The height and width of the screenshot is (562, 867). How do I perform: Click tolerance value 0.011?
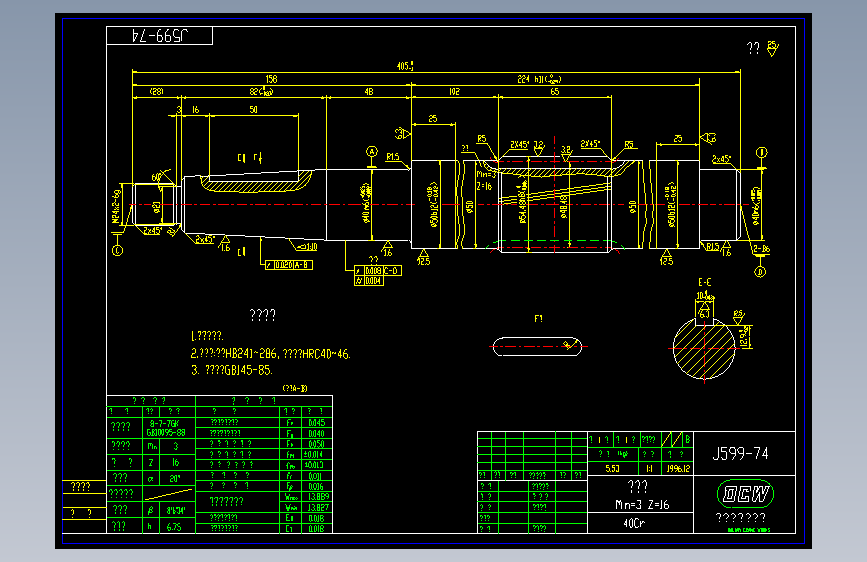coord(315,476)
